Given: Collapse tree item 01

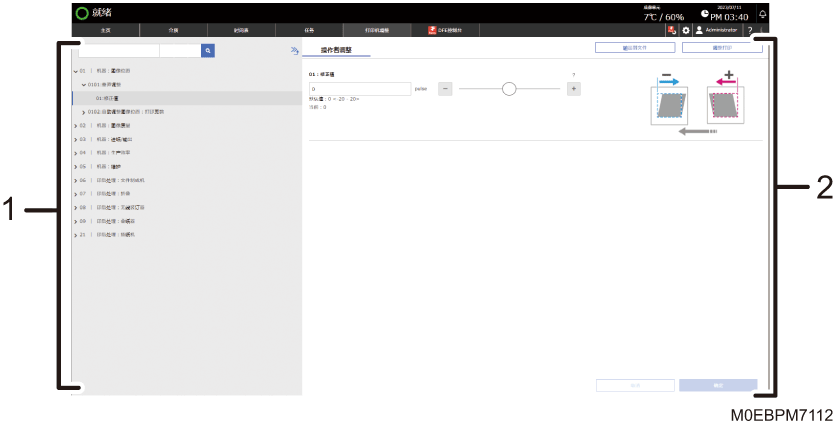Looking at the screenshot, I should 76,71.
